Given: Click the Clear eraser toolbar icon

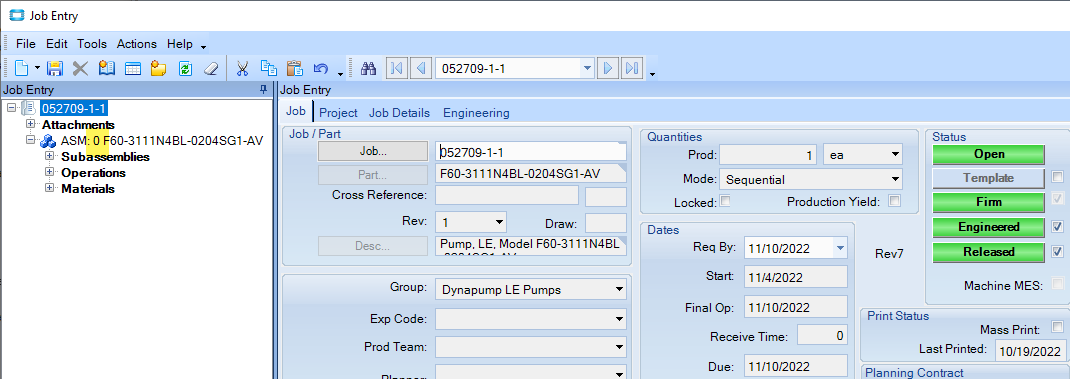Looking at the screenshot, I should (211, 68).
